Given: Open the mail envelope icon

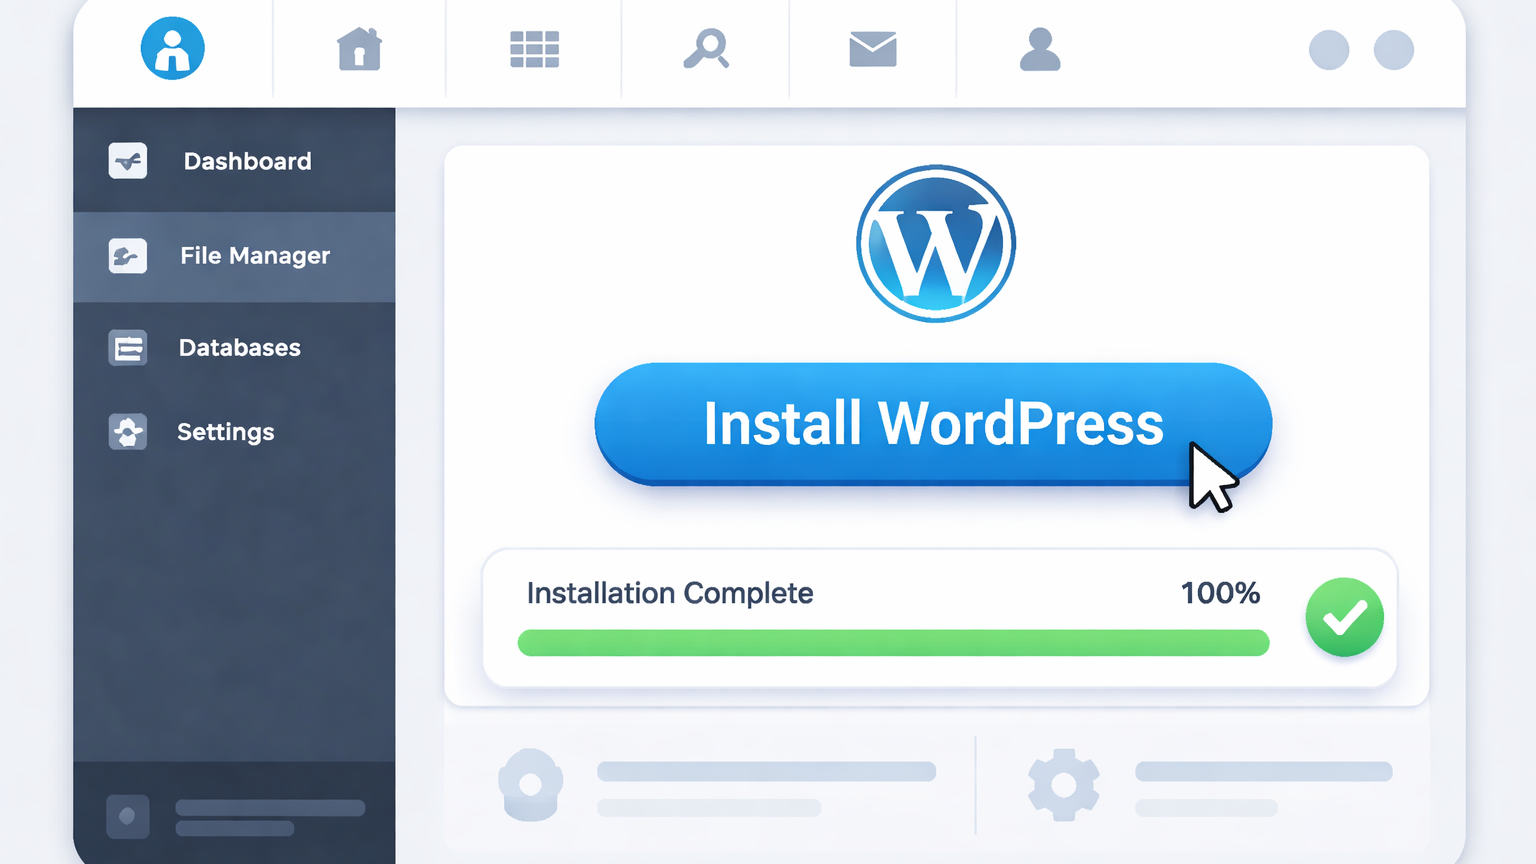Looking at the screenshot, I should tap(873, 48).
